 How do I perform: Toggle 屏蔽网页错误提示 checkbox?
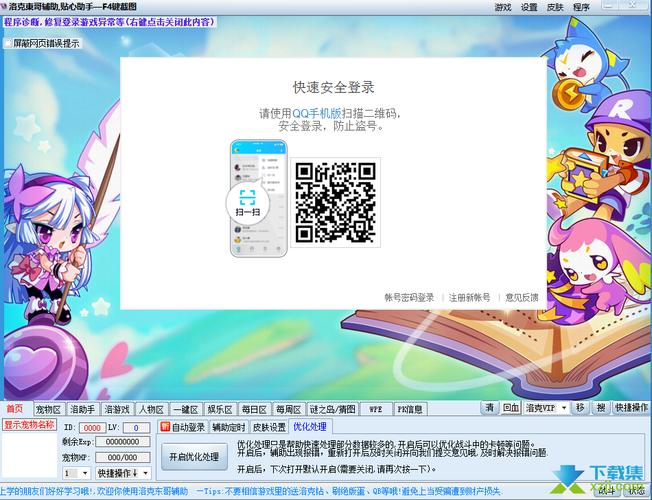click(x=9, y=43)
